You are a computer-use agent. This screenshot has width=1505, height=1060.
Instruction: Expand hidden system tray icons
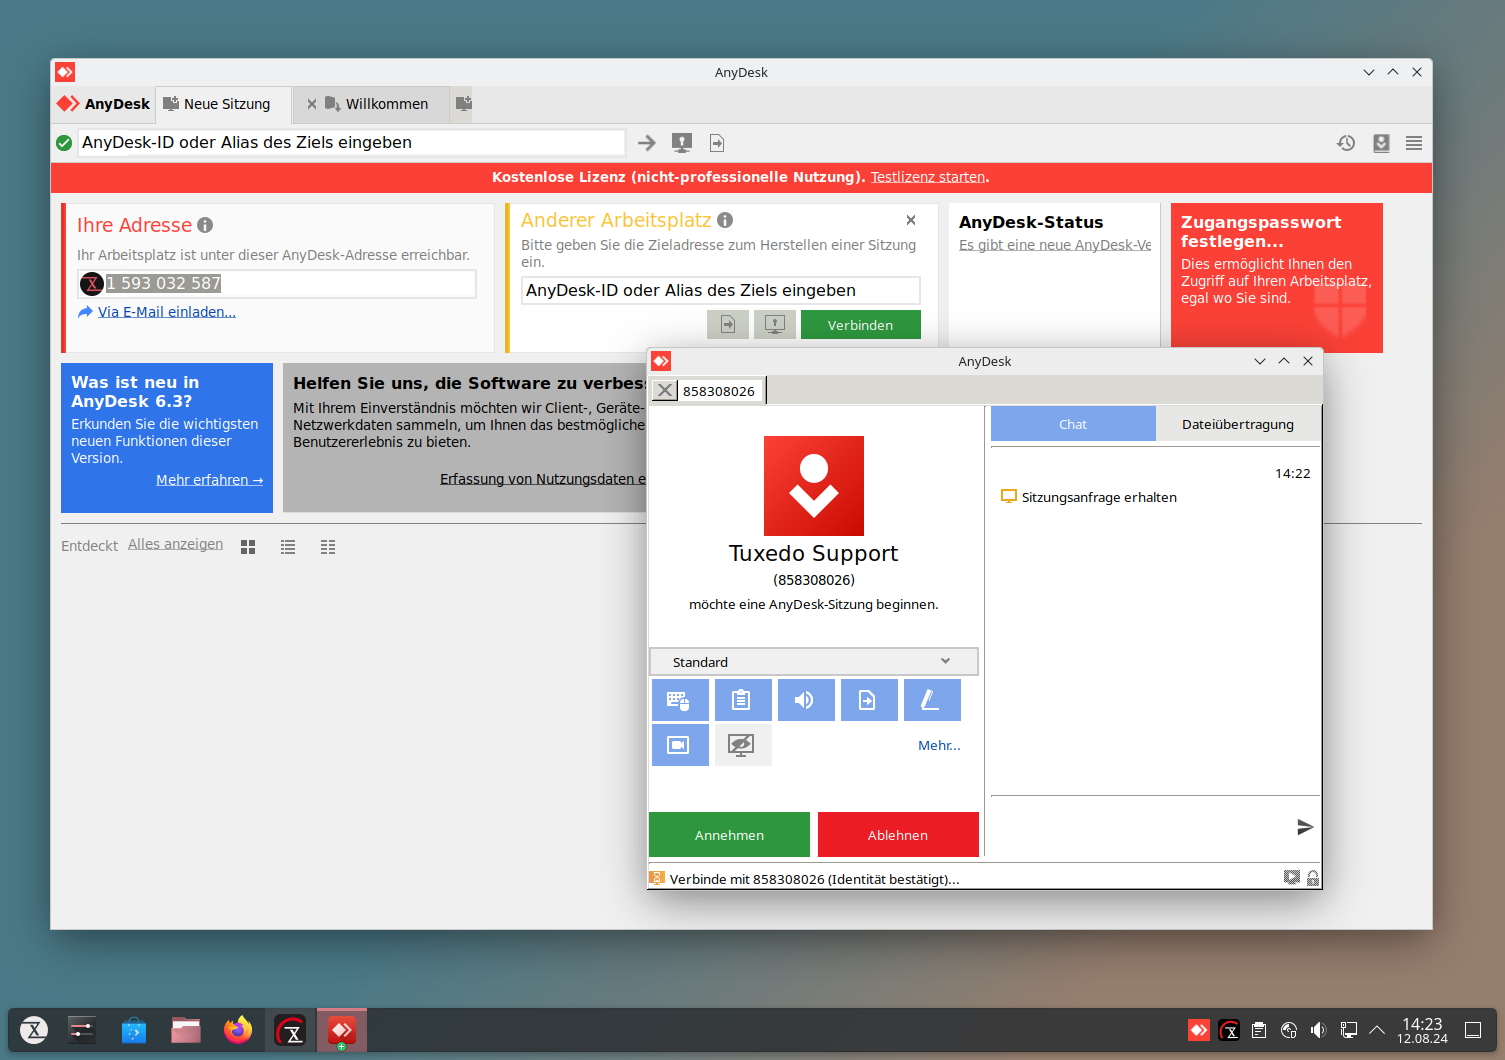coord(1377,1030)
